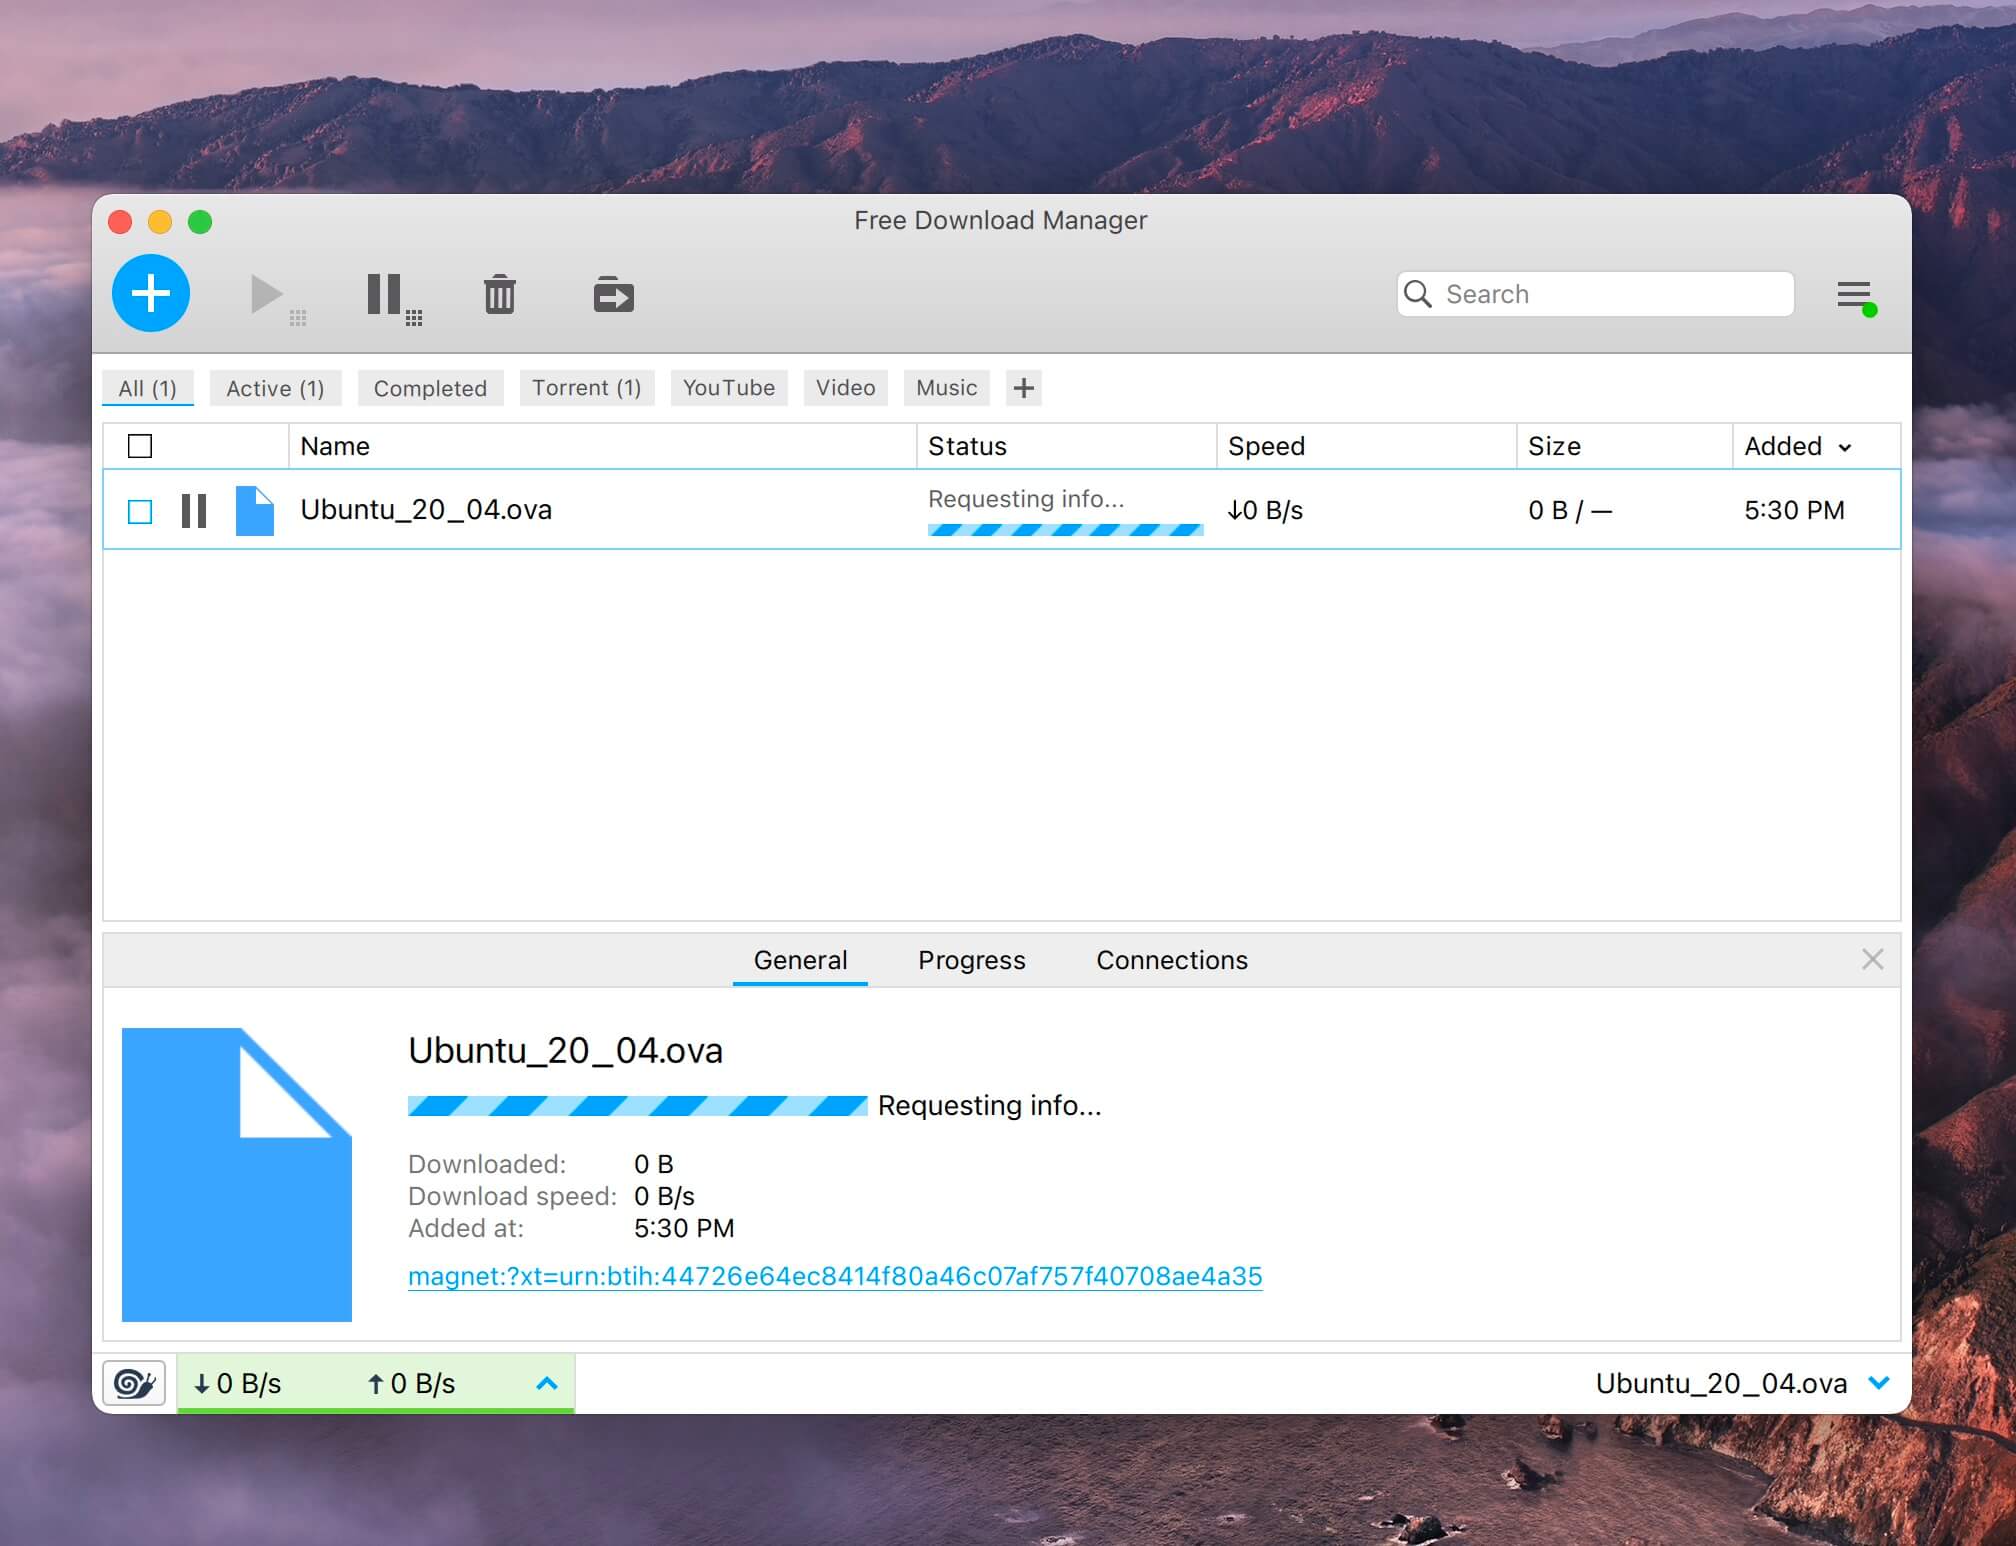Image resolution: width=2016 pixels, height=1546 pixels.
Task: Expand the speed panel up chevron
Action: [x=546, y=1383]
